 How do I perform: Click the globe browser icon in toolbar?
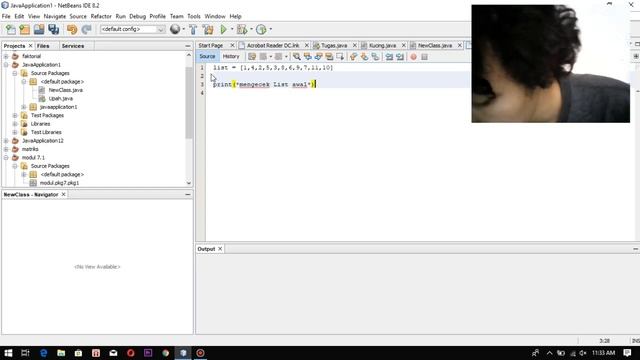[175, 29]
